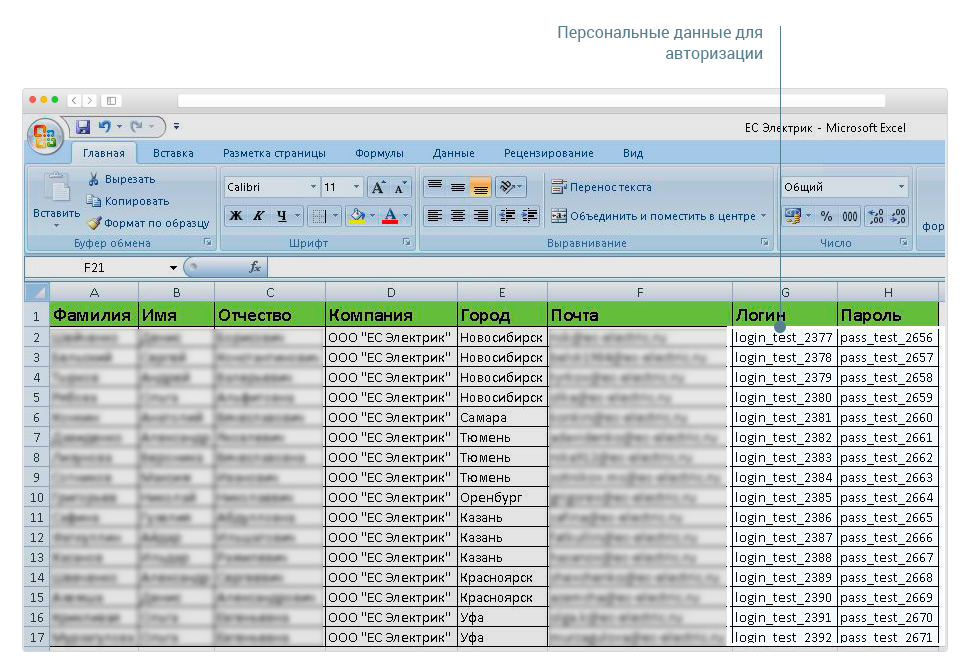Open Шрифт group dialog launcher
970x665 pixels.
406,242
